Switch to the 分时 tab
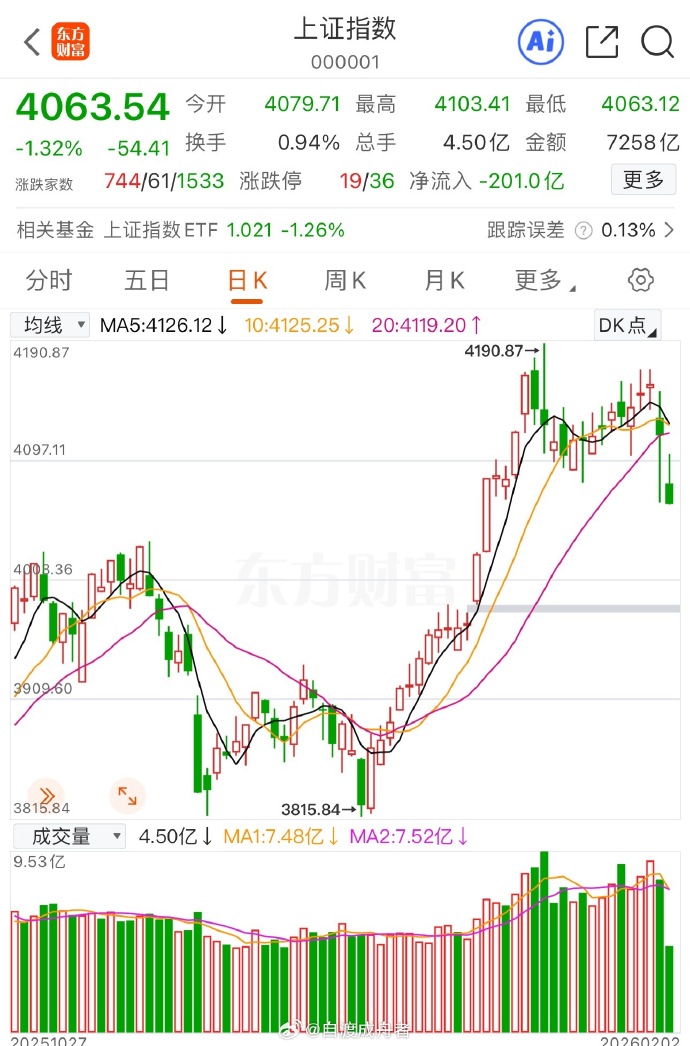This screenshot has width=690, height=1046. click(49, 281)
